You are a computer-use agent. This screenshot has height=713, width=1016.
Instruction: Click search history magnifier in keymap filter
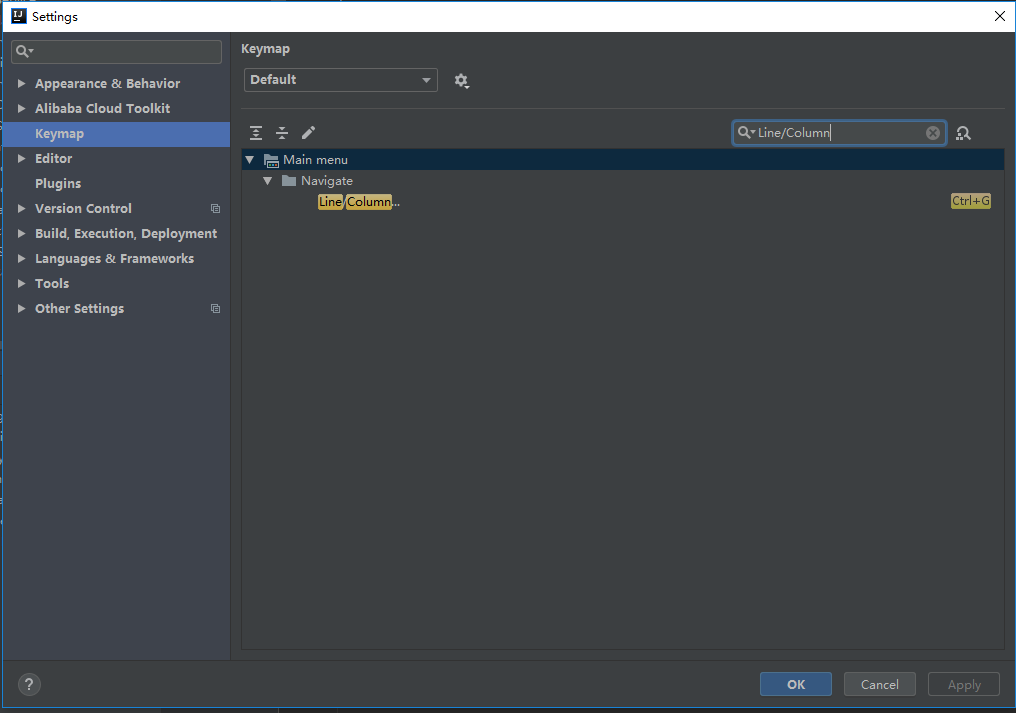[746, 132]
